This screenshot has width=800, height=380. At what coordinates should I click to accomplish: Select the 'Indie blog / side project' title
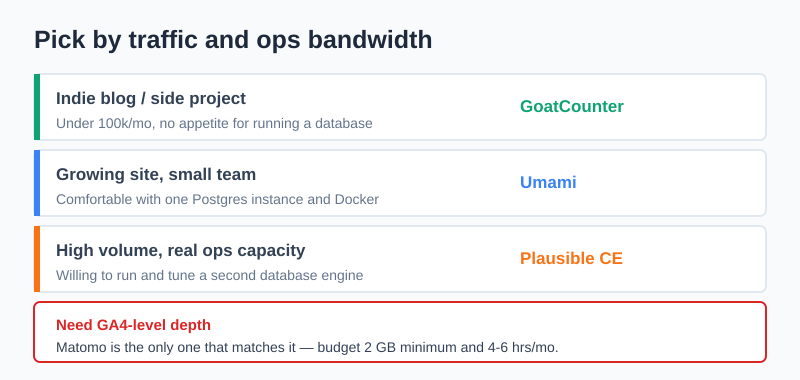[151, 98]
